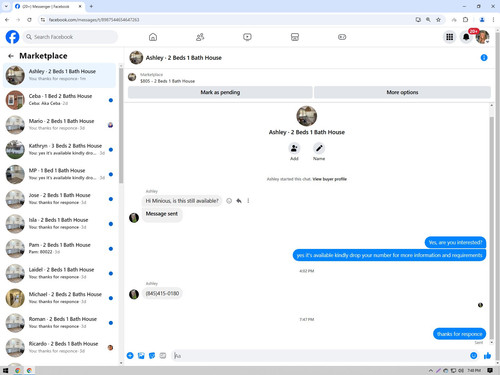The height and width of the screenshot is (375, 500).
Task: Open Windows Start button
Action: click(5, 370)
